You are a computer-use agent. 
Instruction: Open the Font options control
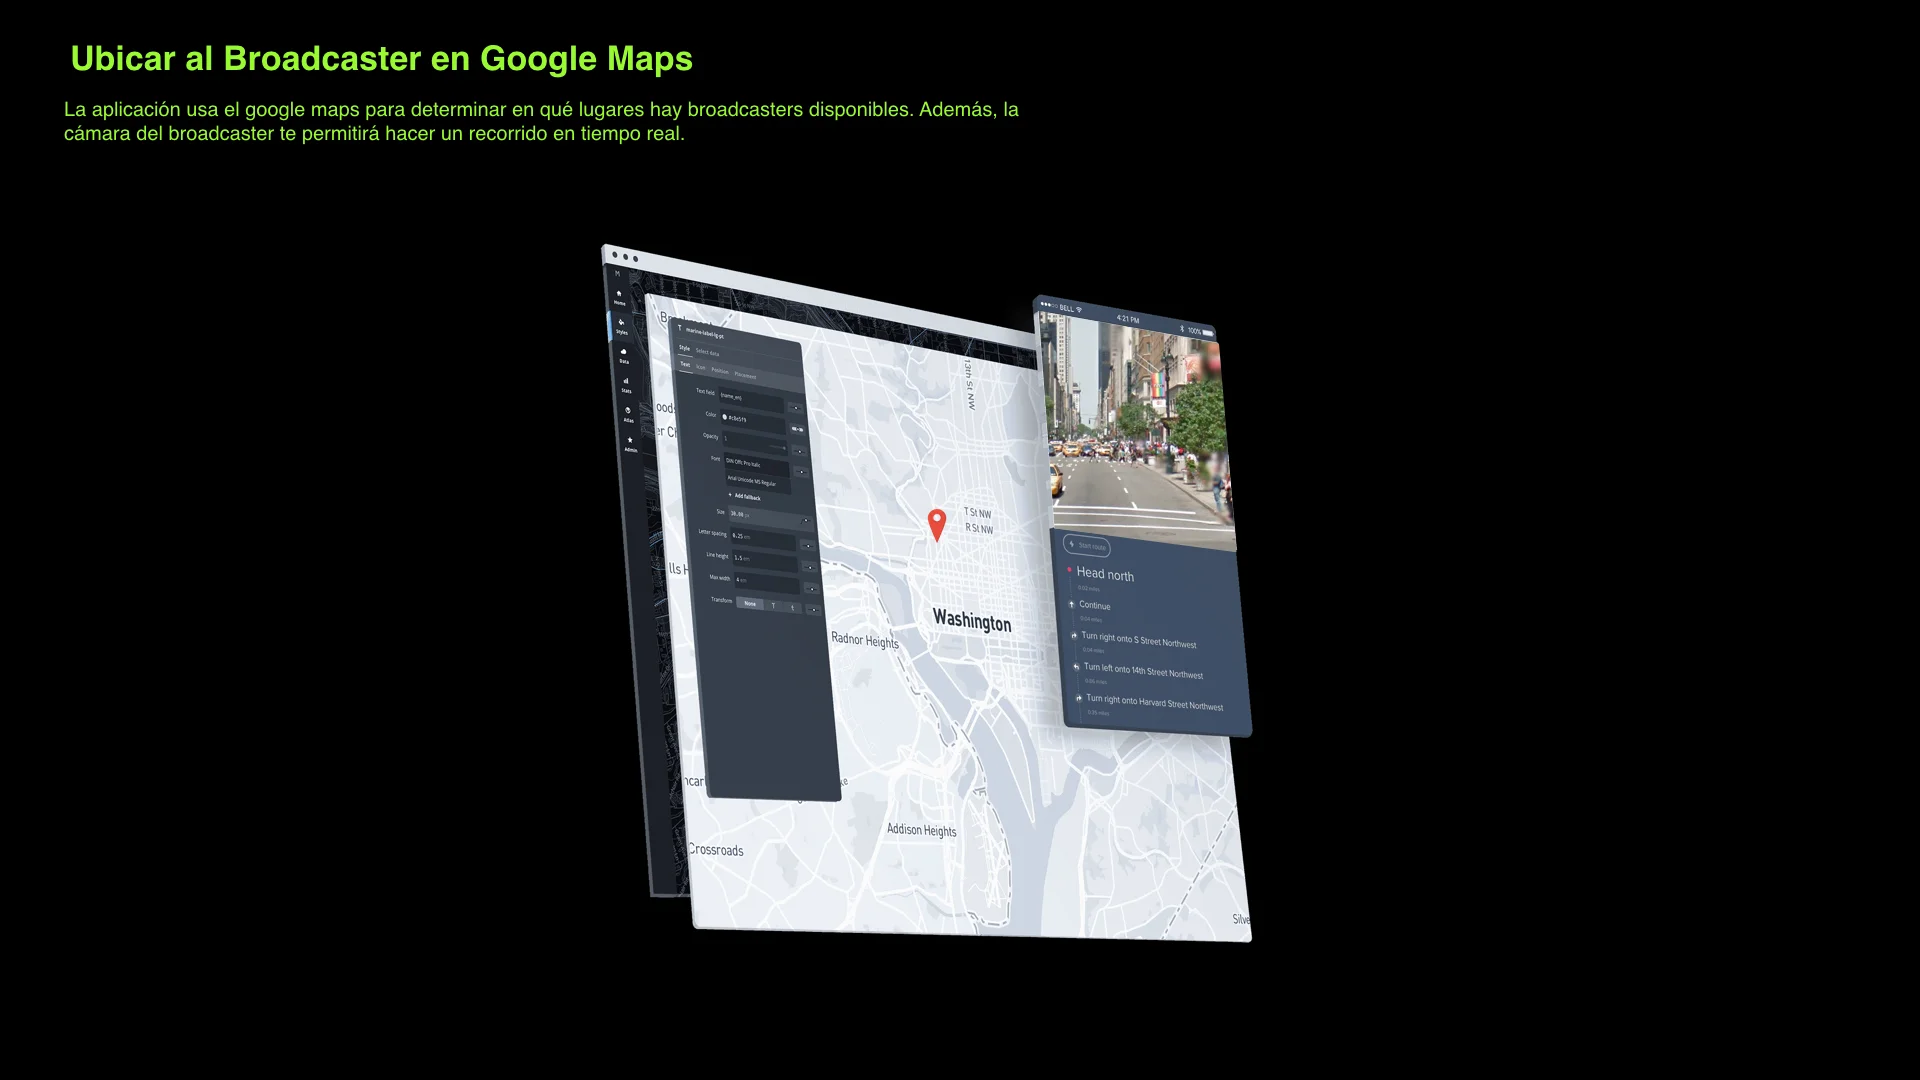click(801, 471)
